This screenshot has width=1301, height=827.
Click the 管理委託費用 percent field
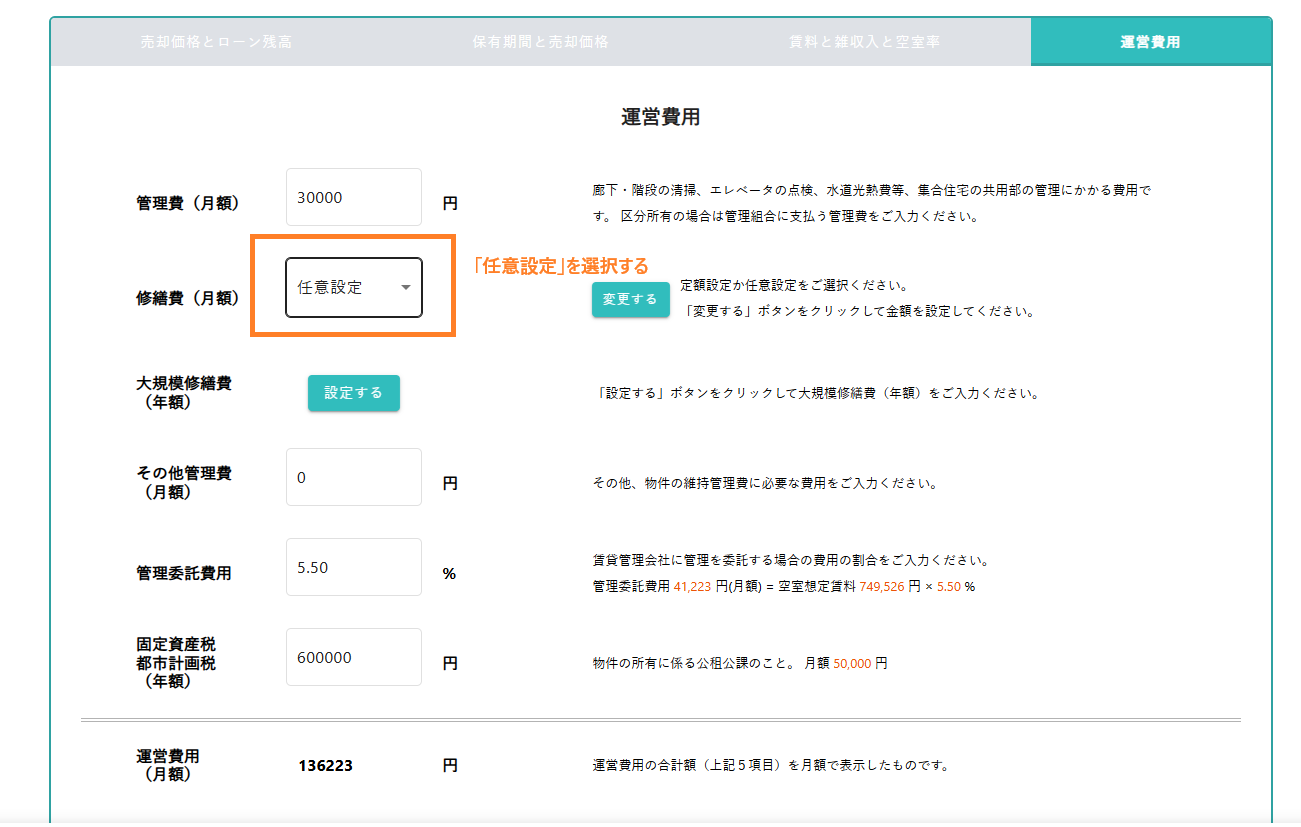[x=353, y=568]
